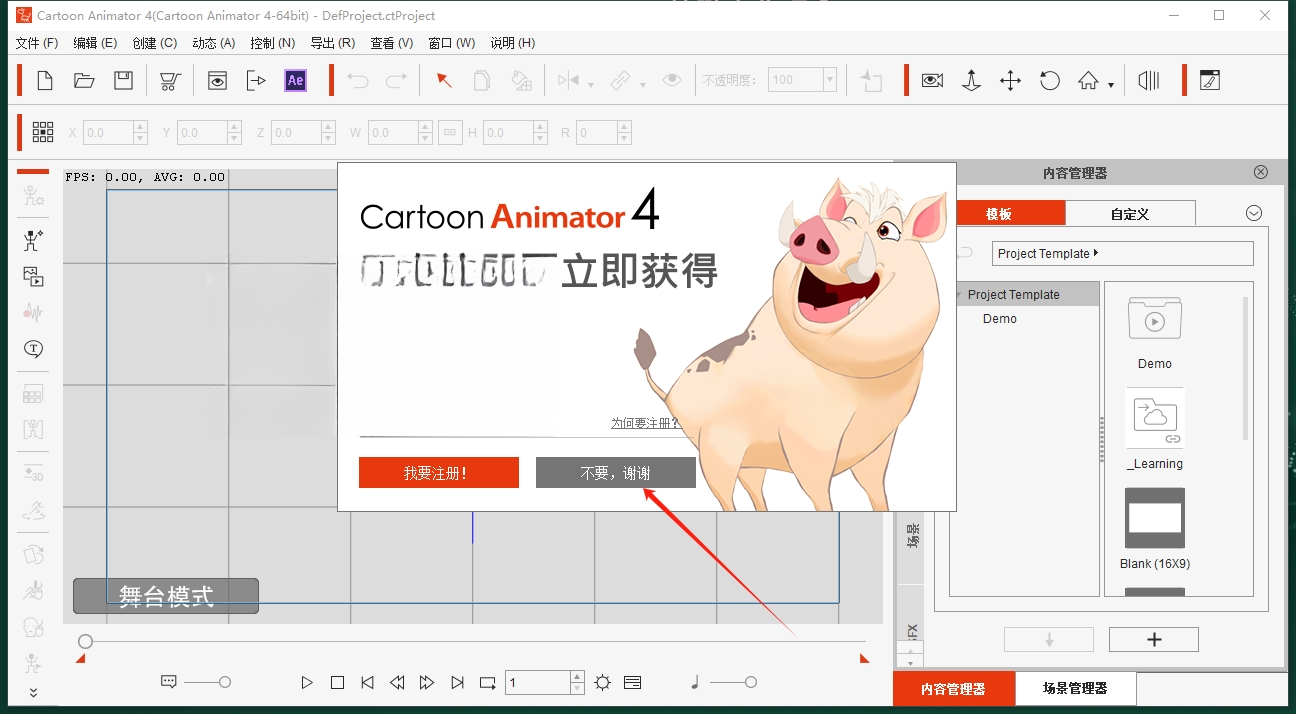Screen dimensions: 1296x714
Task: Expand the flip tool dropdown arrow
Action: pos(591,85)
